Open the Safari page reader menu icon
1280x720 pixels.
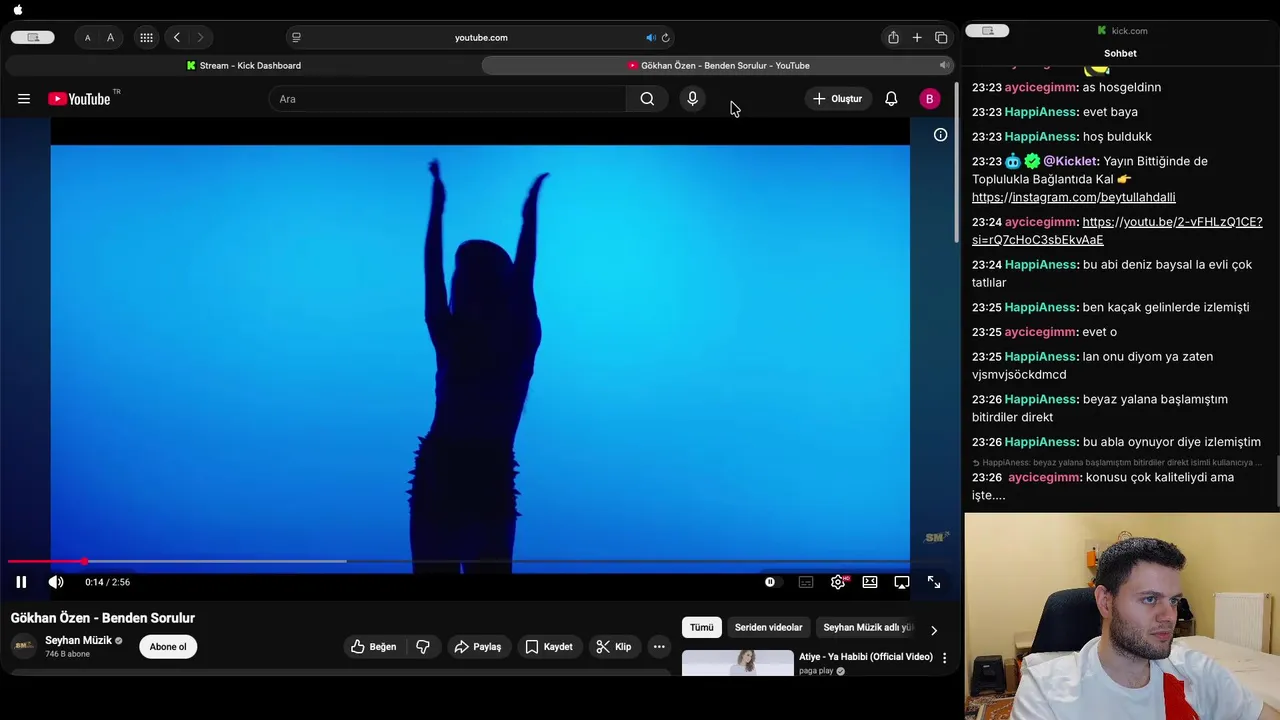coord(295,38)
